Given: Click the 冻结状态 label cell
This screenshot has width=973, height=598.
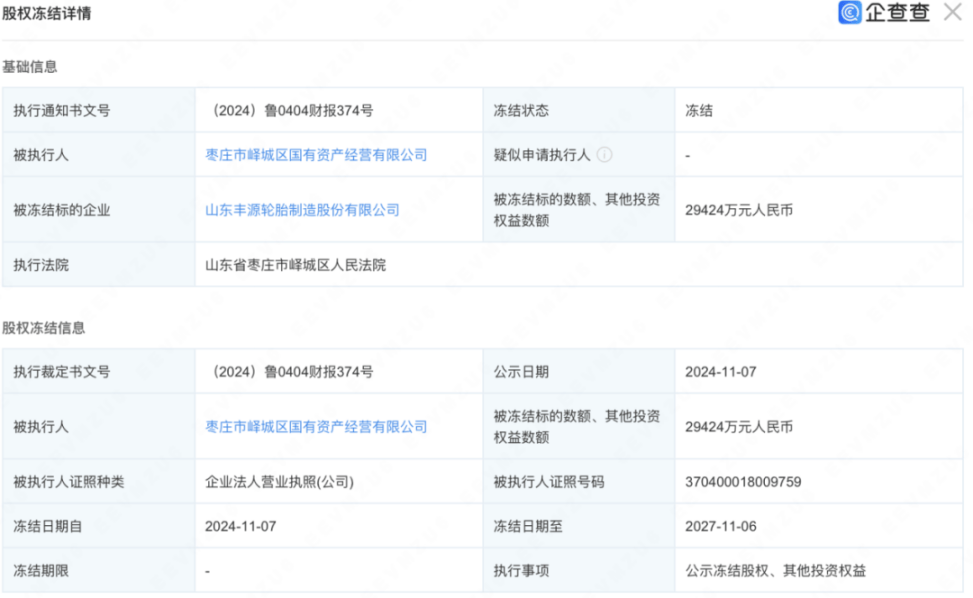Looking at the screenshot, I should coord(579,110).
